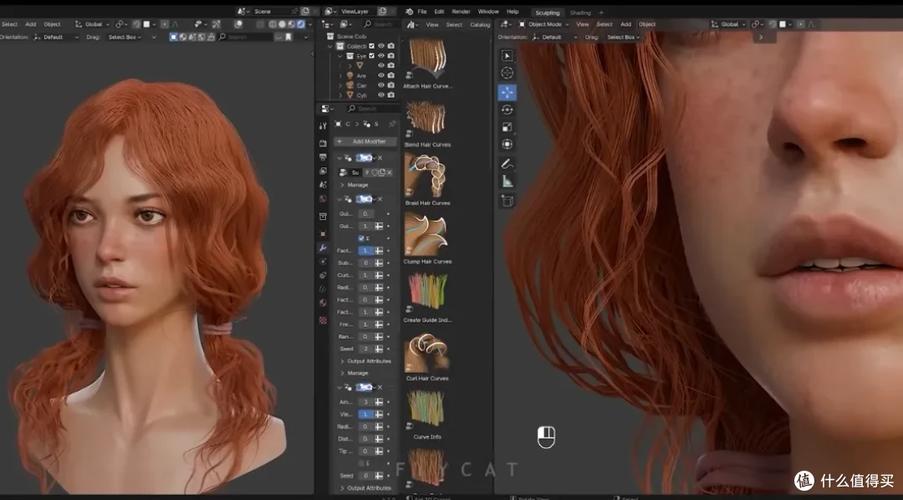Select the Rotate tool
Screen dimensions: 903x500
[507, 109]
